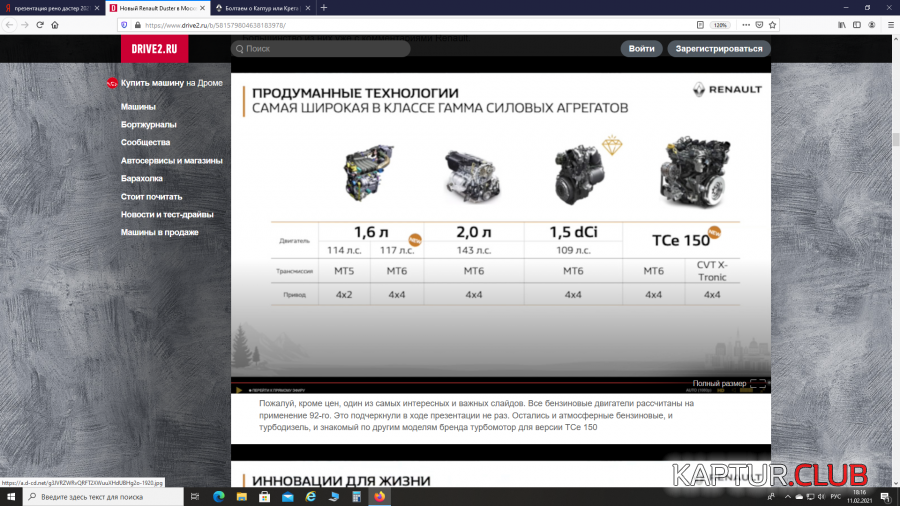Open the 'Стоит почитать' sidebar link
The height and width of the screenshot is (506, 900).
(152, 197)
